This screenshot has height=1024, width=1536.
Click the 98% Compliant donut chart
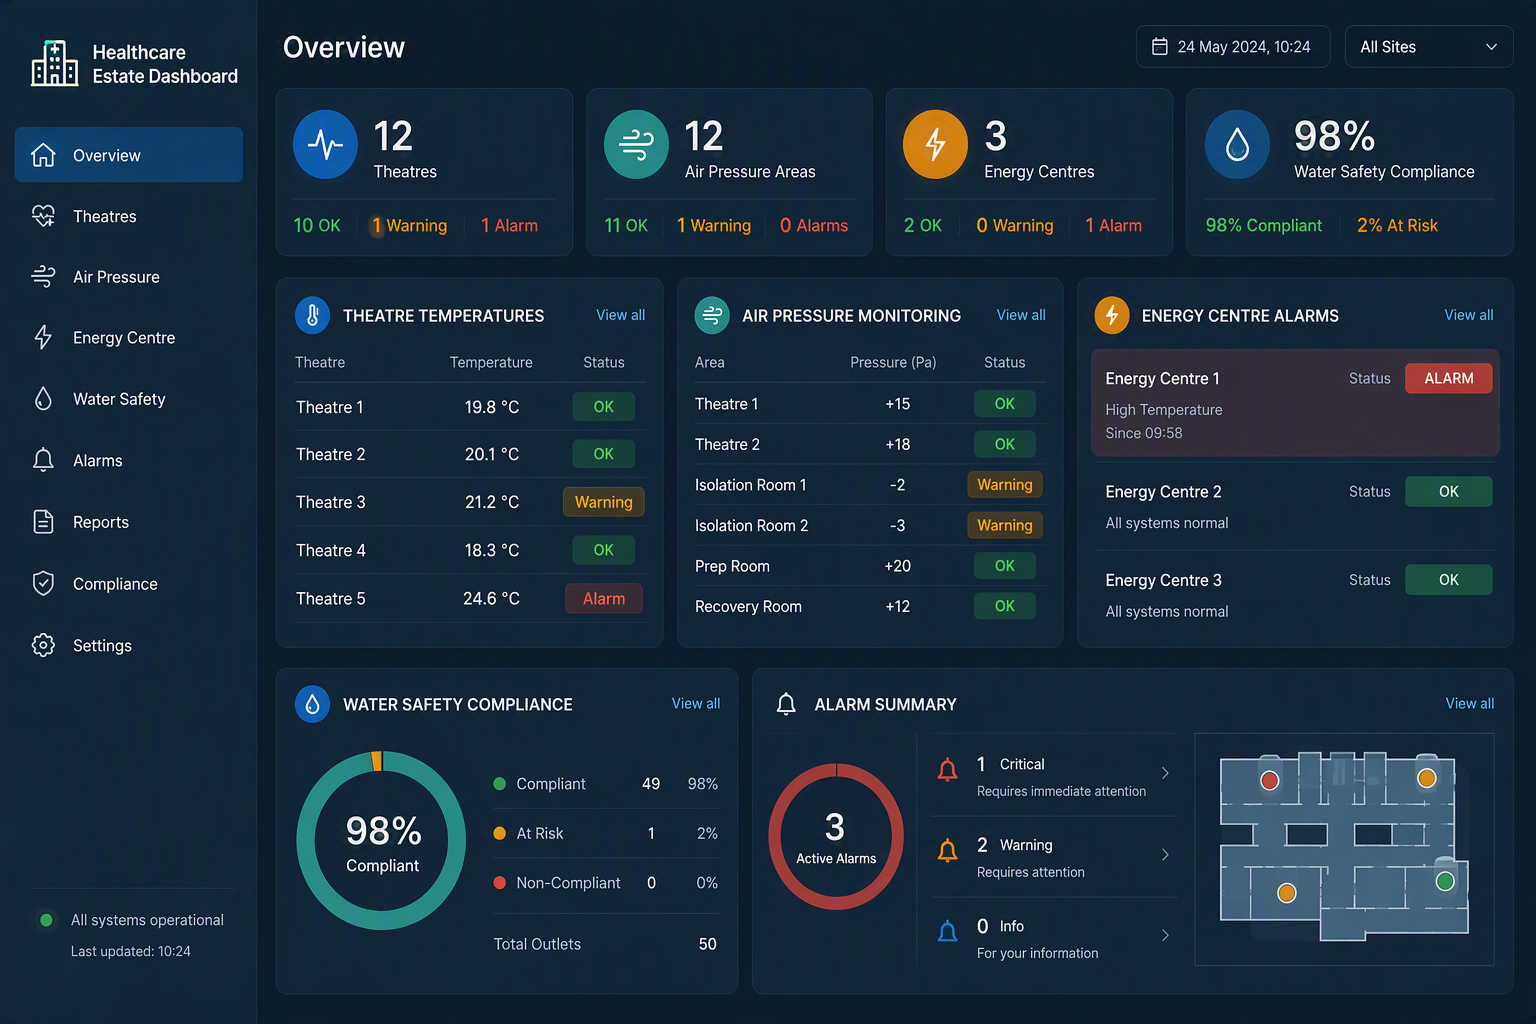pyautogui.click(x=382, y=841)
